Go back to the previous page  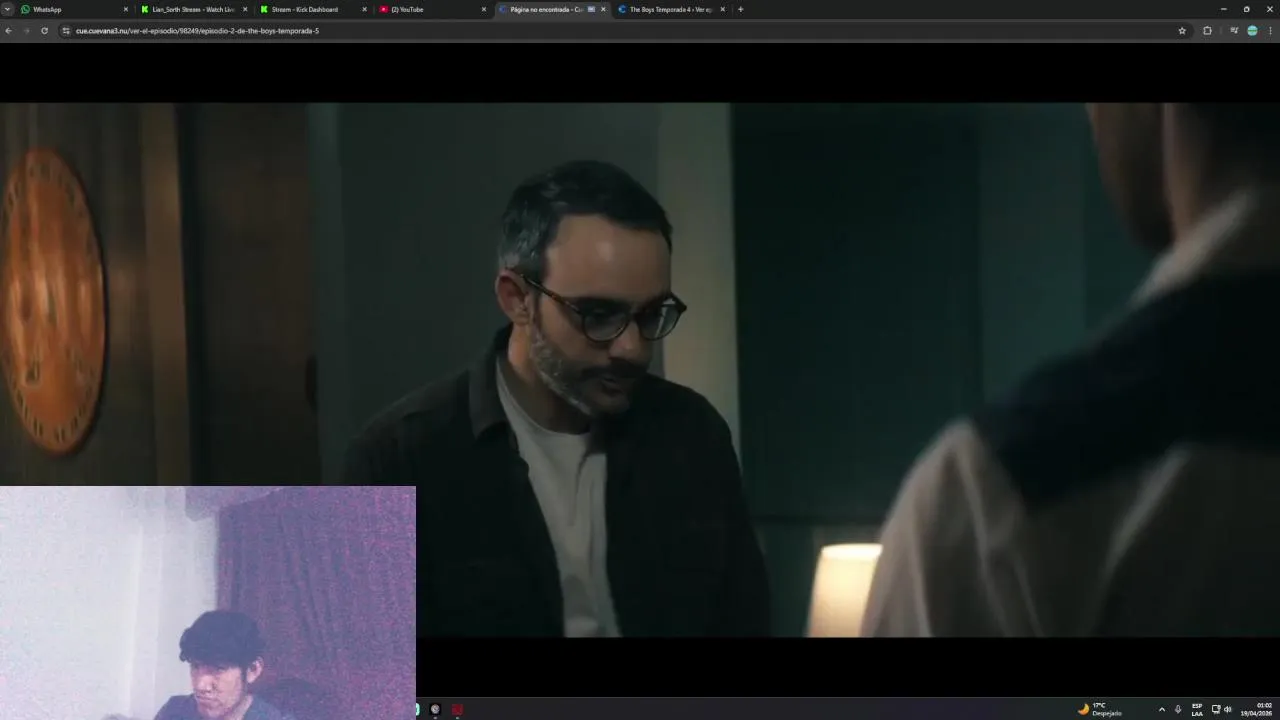point(9,31)
